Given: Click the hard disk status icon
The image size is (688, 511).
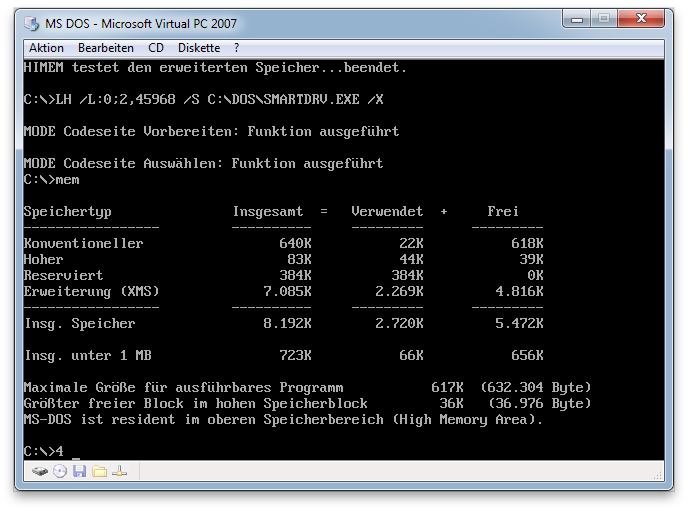Looking at the screenshot, I should [x=39, y=472].
